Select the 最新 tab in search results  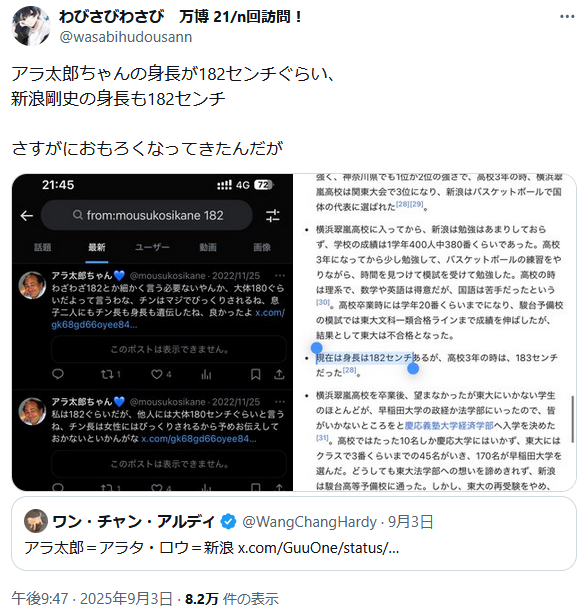point(97,247)
